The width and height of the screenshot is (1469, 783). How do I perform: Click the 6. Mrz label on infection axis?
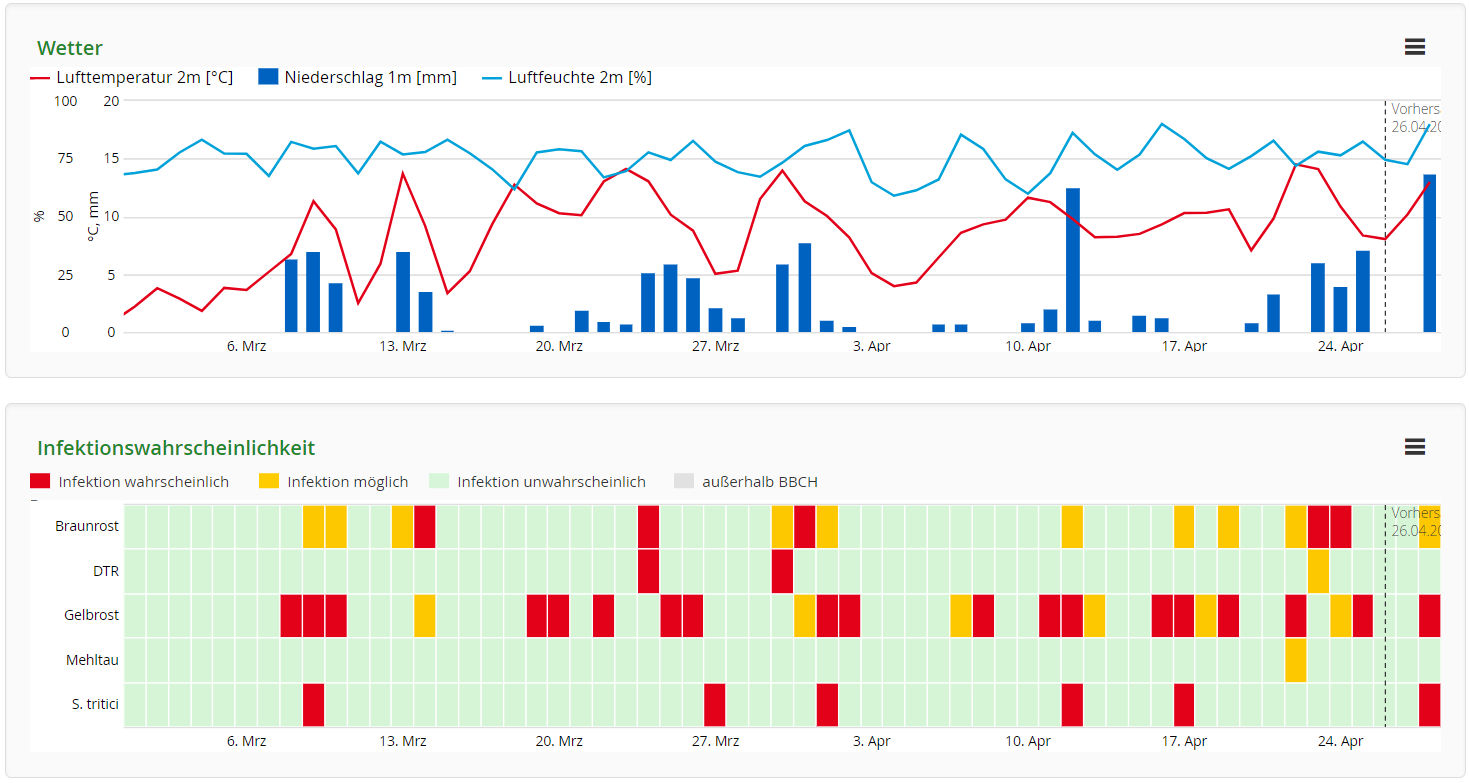pyautogui.click(x=247, y=741)
